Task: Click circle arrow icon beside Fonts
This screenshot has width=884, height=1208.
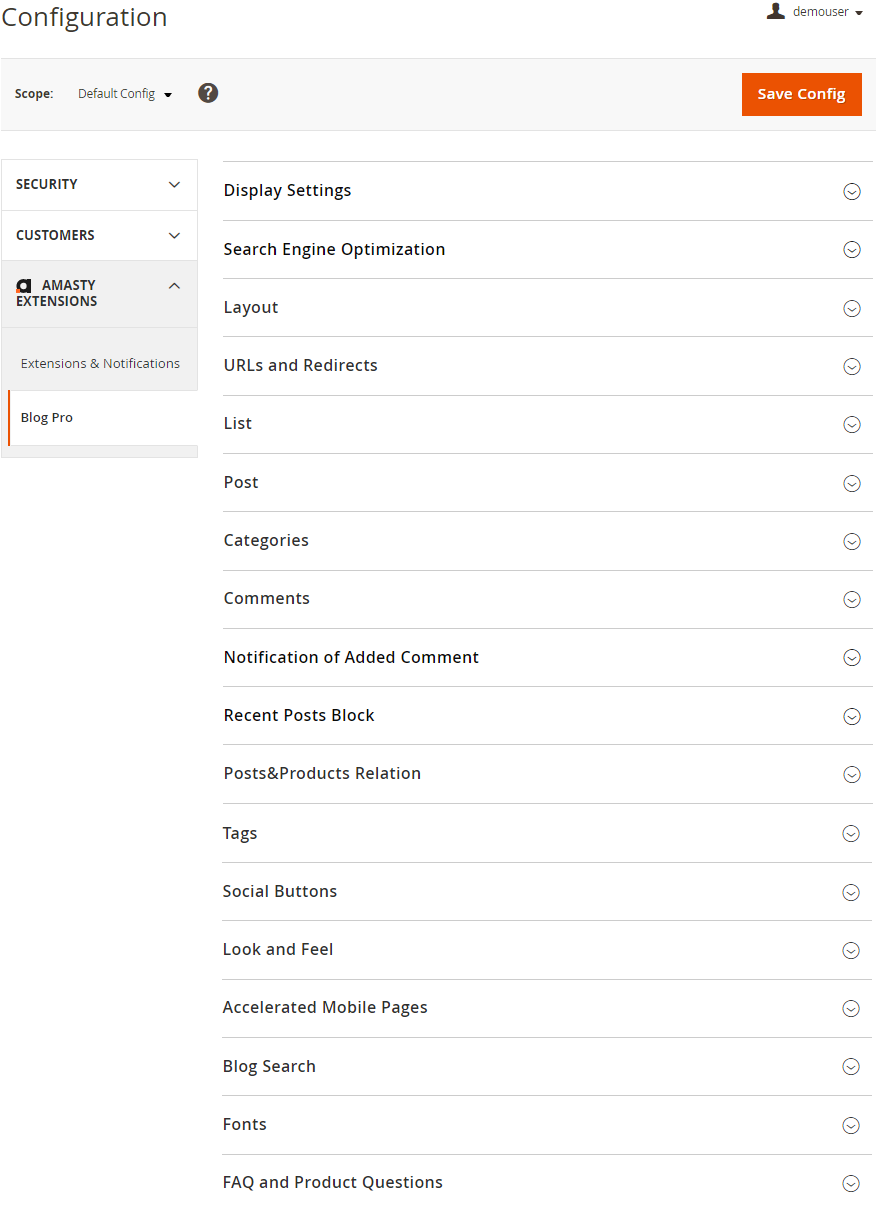Action: tap(851, 1125)
